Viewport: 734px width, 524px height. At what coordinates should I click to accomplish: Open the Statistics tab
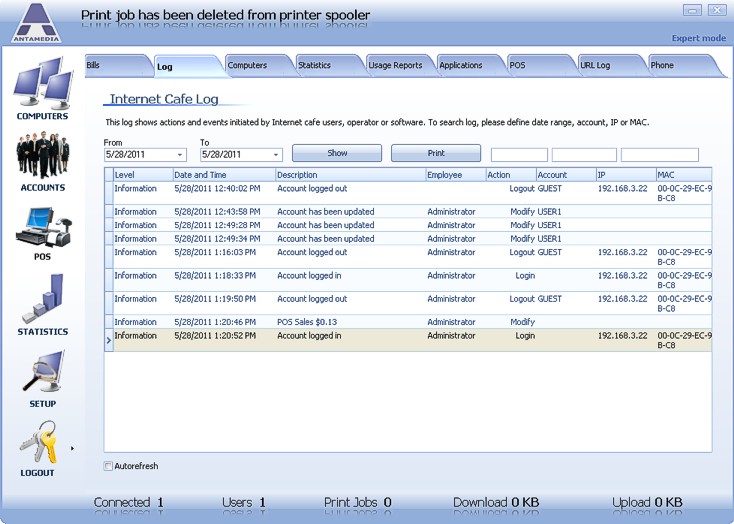tap(330, 66)
